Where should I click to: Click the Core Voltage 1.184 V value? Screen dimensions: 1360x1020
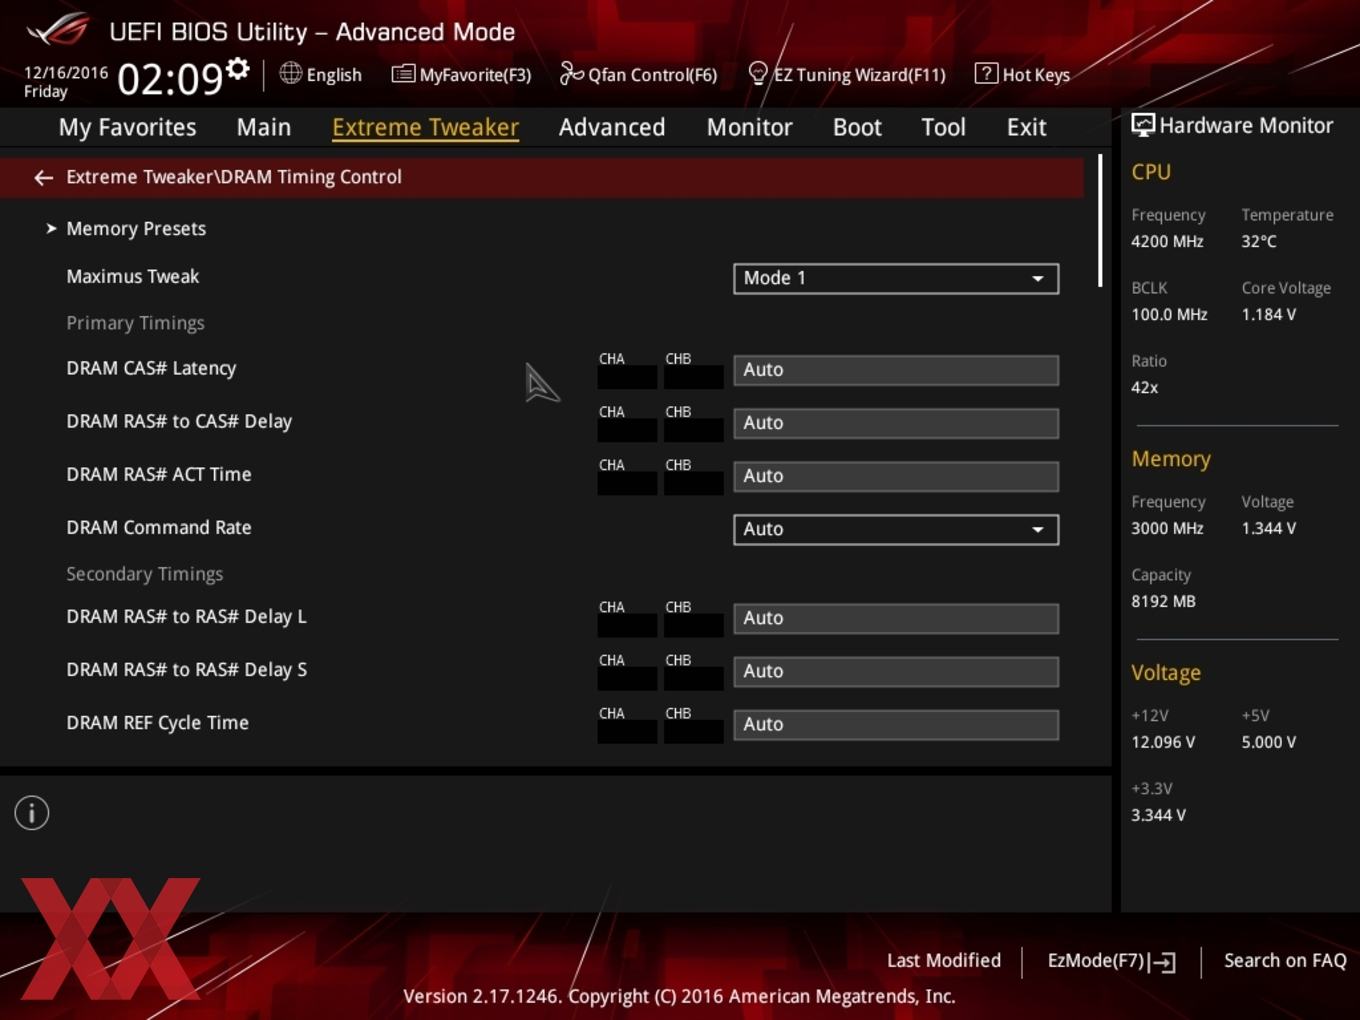(x=1269, y=314)
